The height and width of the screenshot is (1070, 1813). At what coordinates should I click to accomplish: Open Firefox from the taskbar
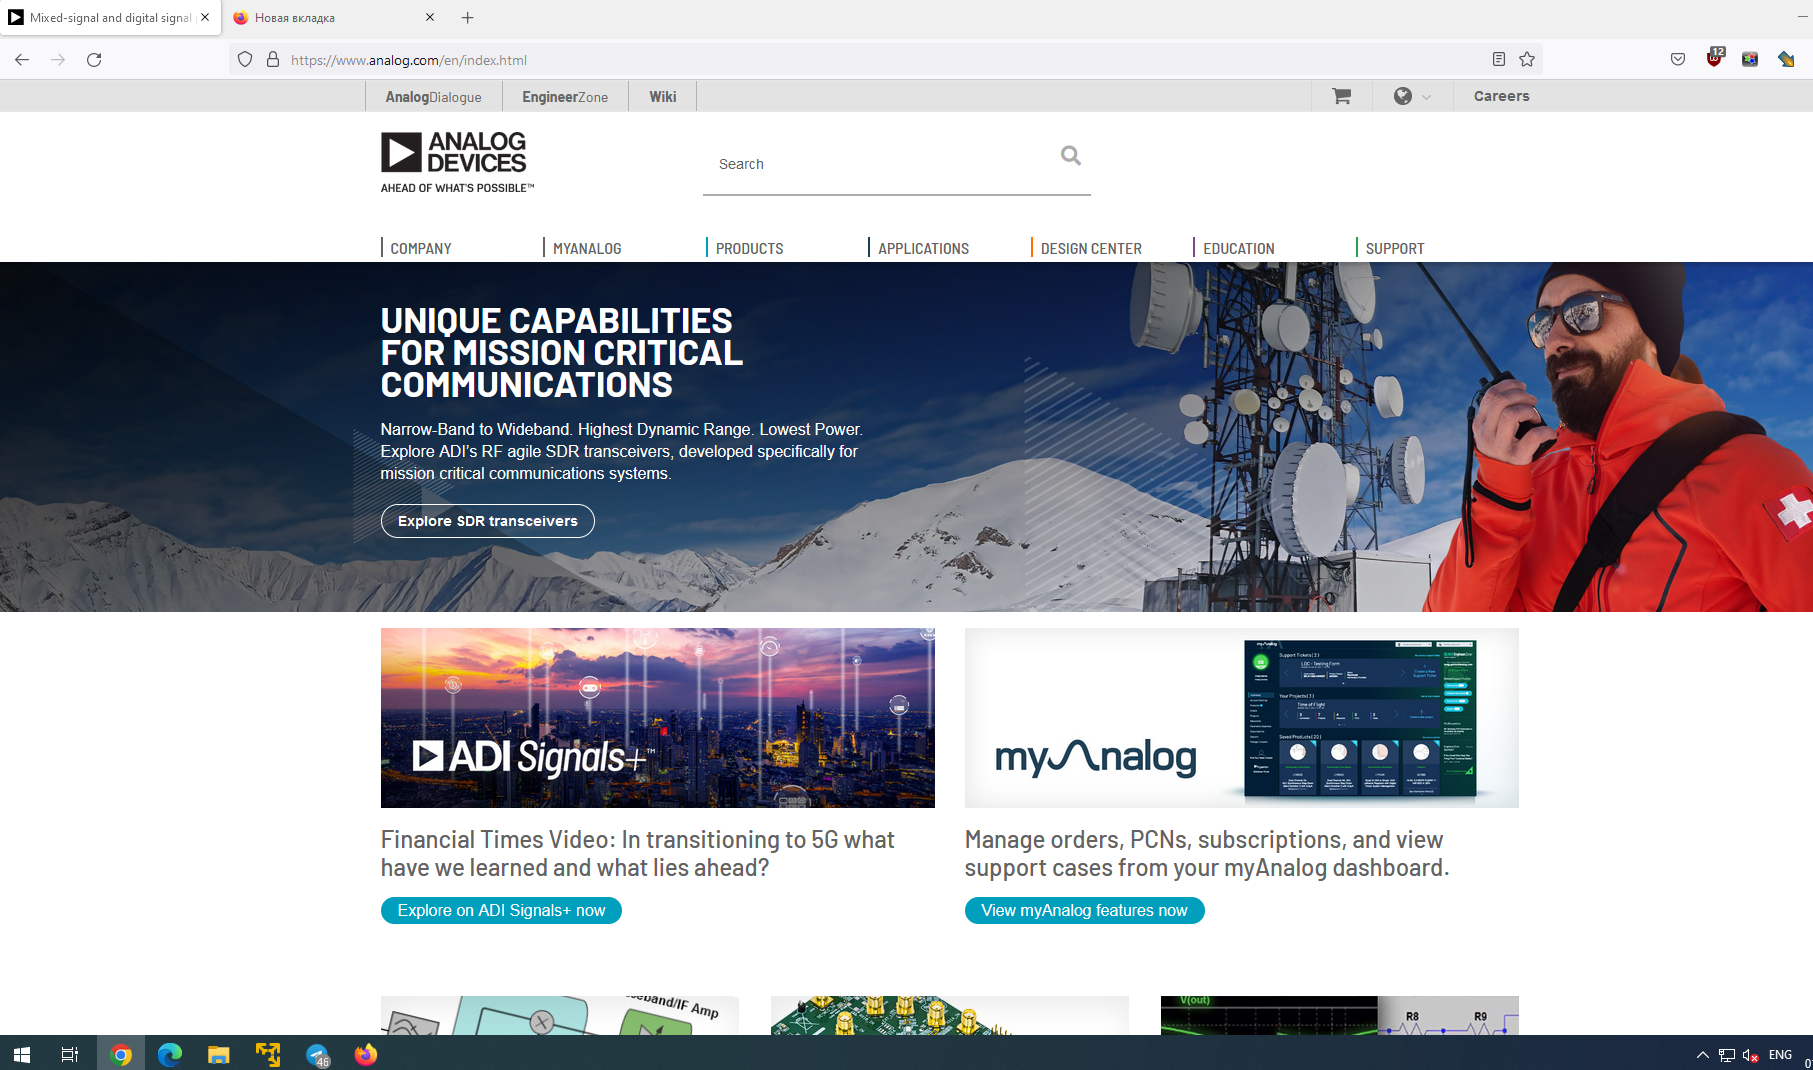366,1054
